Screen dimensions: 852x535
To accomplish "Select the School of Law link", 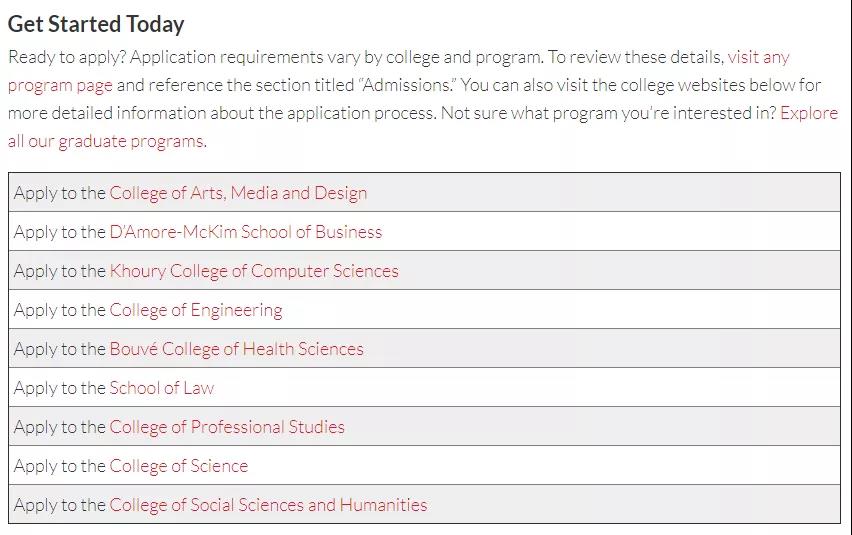I will pos(161,388).
